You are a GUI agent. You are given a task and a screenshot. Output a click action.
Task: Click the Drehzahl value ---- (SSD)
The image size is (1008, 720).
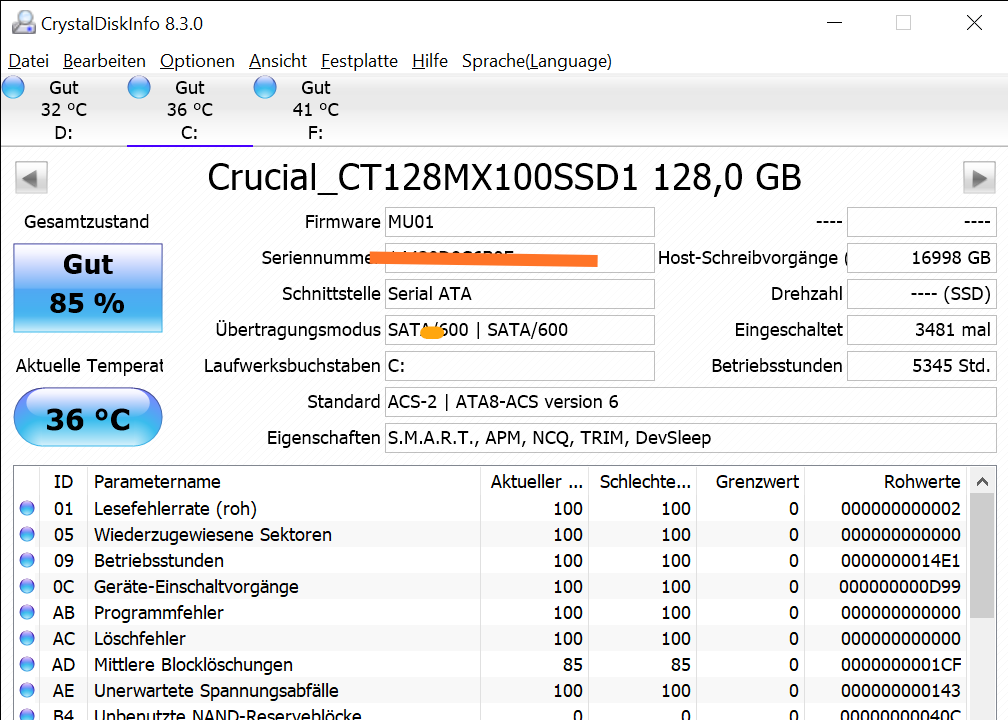[922, 294]
